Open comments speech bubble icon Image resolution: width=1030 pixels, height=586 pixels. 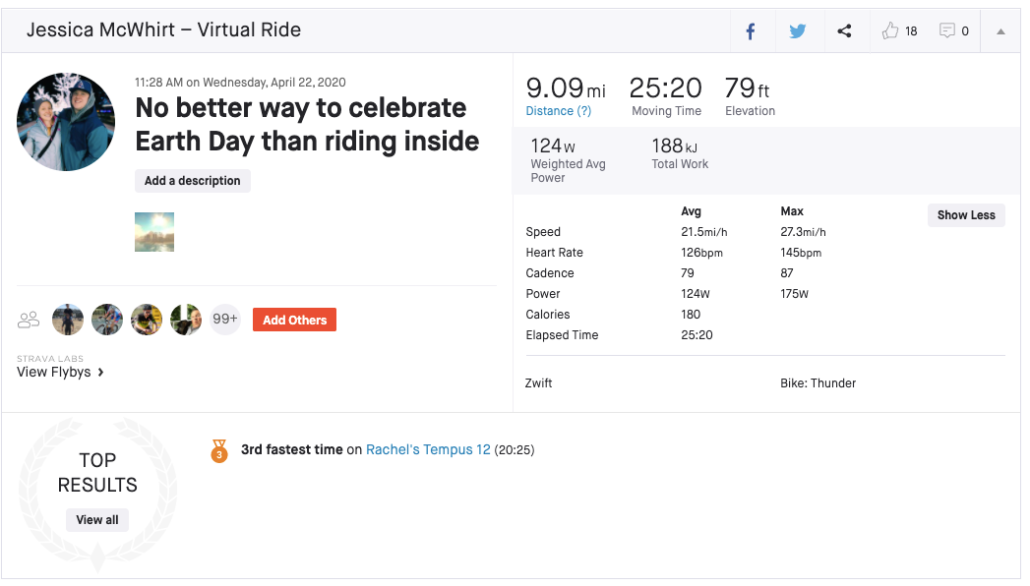click(x=947, y=31)
